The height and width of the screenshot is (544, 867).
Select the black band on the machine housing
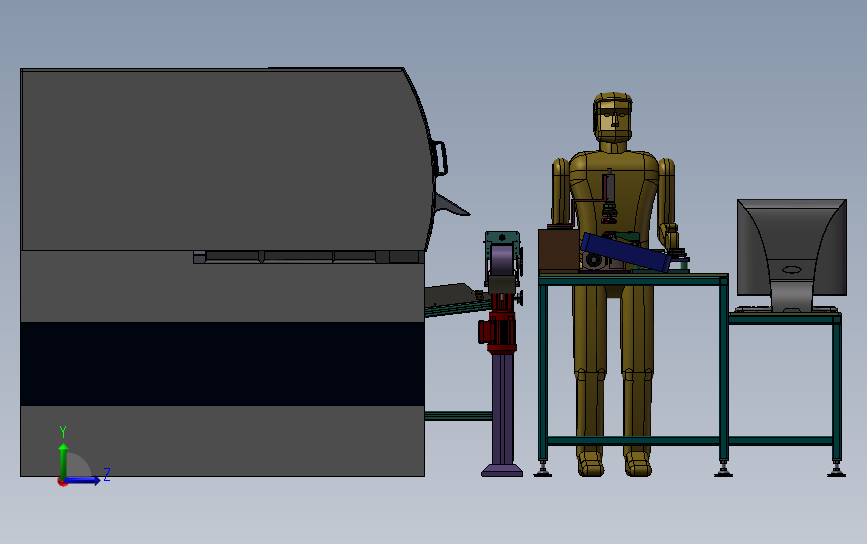[222, 364]
